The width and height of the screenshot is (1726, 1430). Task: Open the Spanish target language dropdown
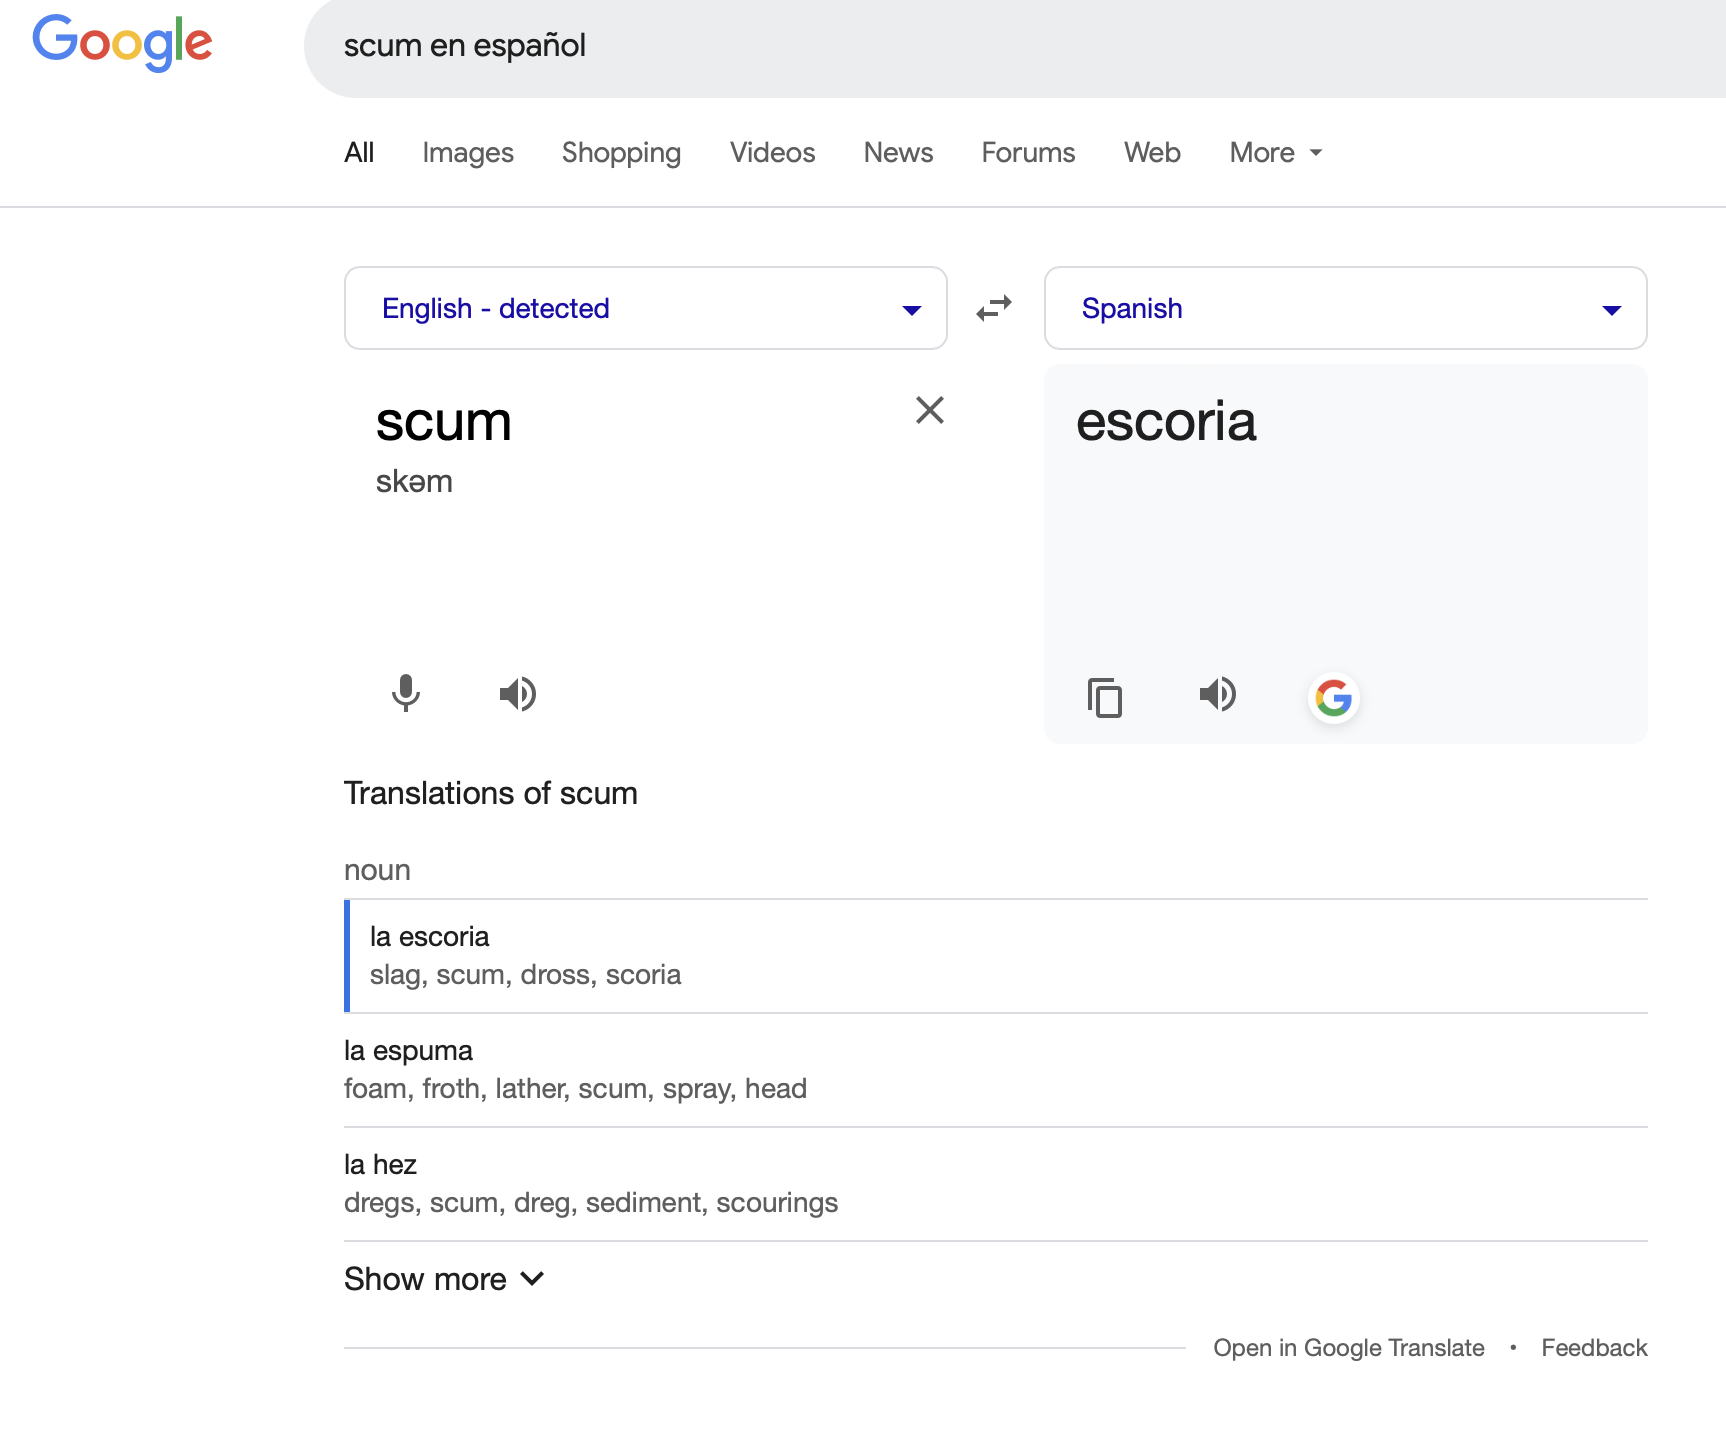click(1345, 308)
